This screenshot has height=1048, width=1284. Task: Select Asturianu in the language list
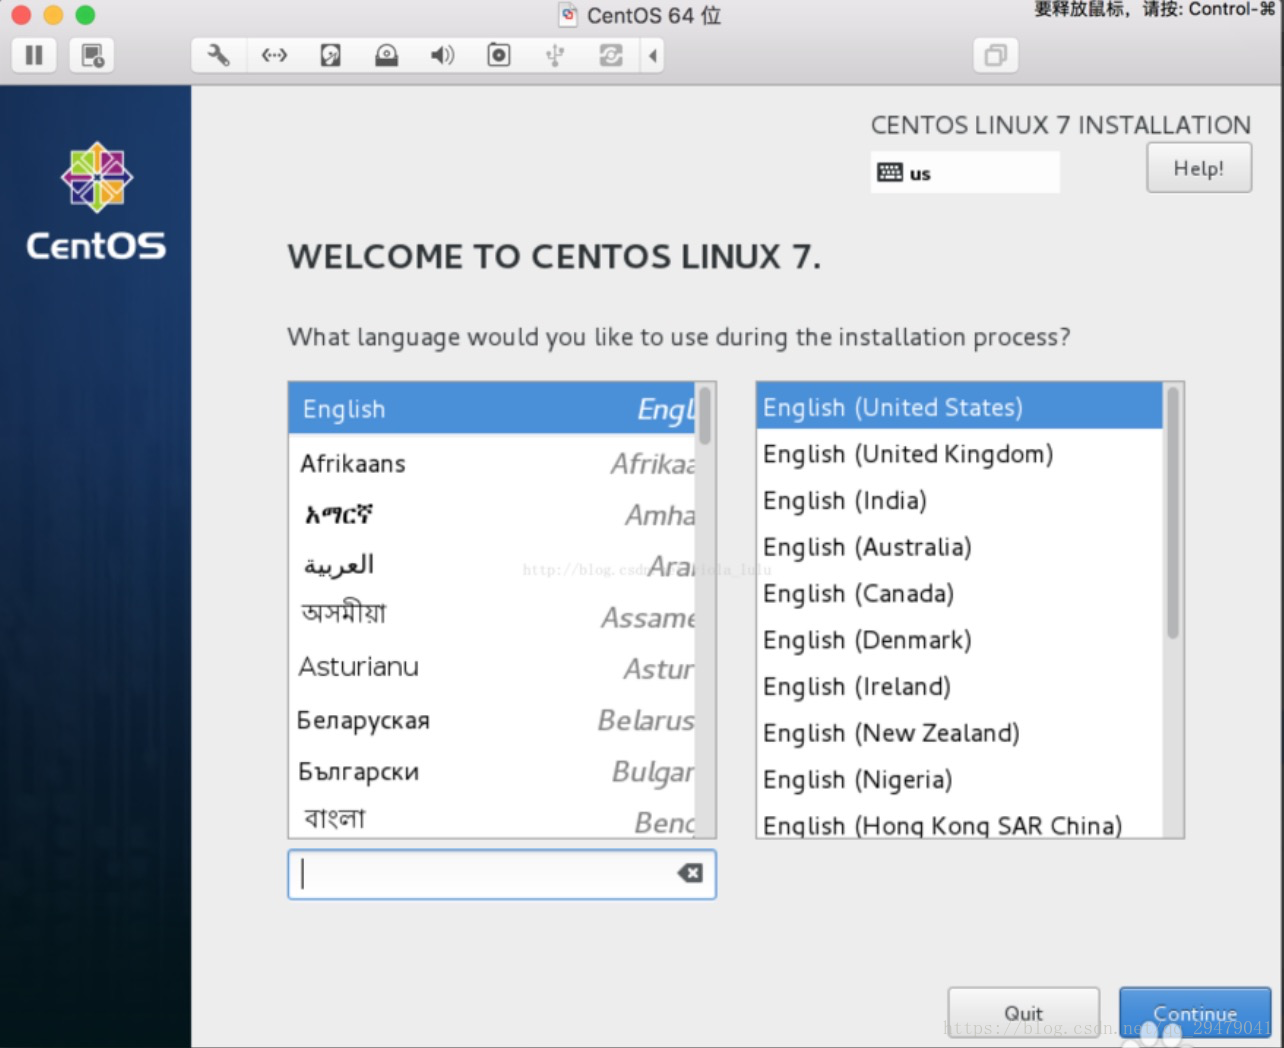(x=492, y=668)
